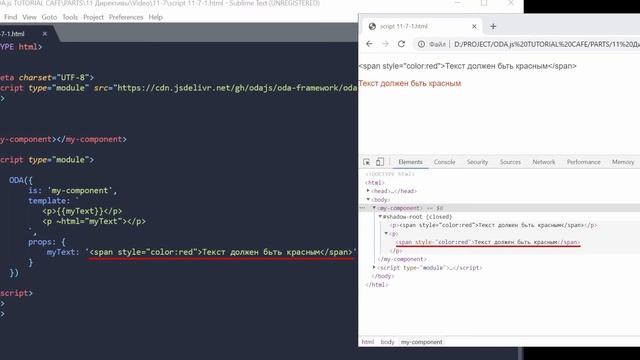Click the plain span markup text on page

tap(467, 66)
